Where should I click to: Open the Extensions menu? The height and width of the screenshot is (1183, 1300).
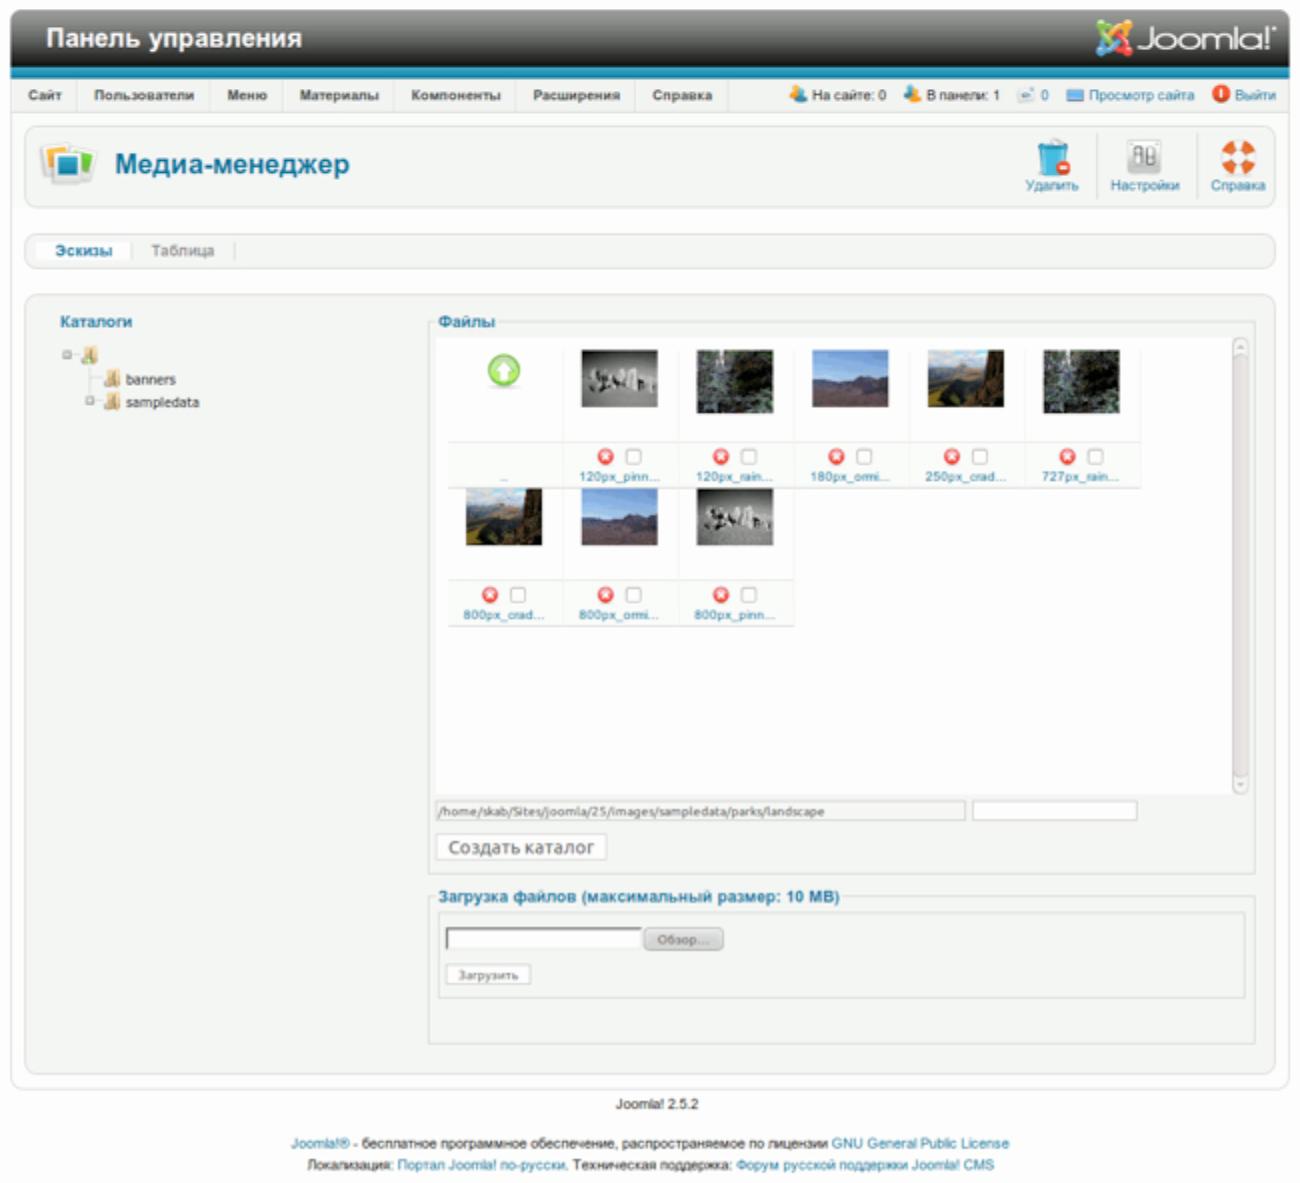tap(576, 95)
